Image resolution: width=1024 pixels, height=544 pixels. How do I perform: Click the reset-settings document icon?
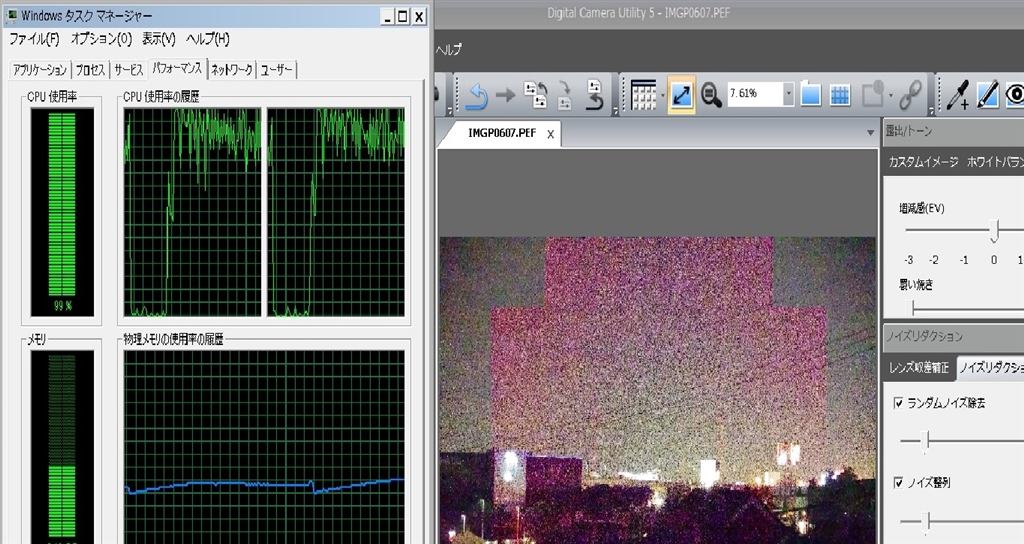tap(594, 95)
